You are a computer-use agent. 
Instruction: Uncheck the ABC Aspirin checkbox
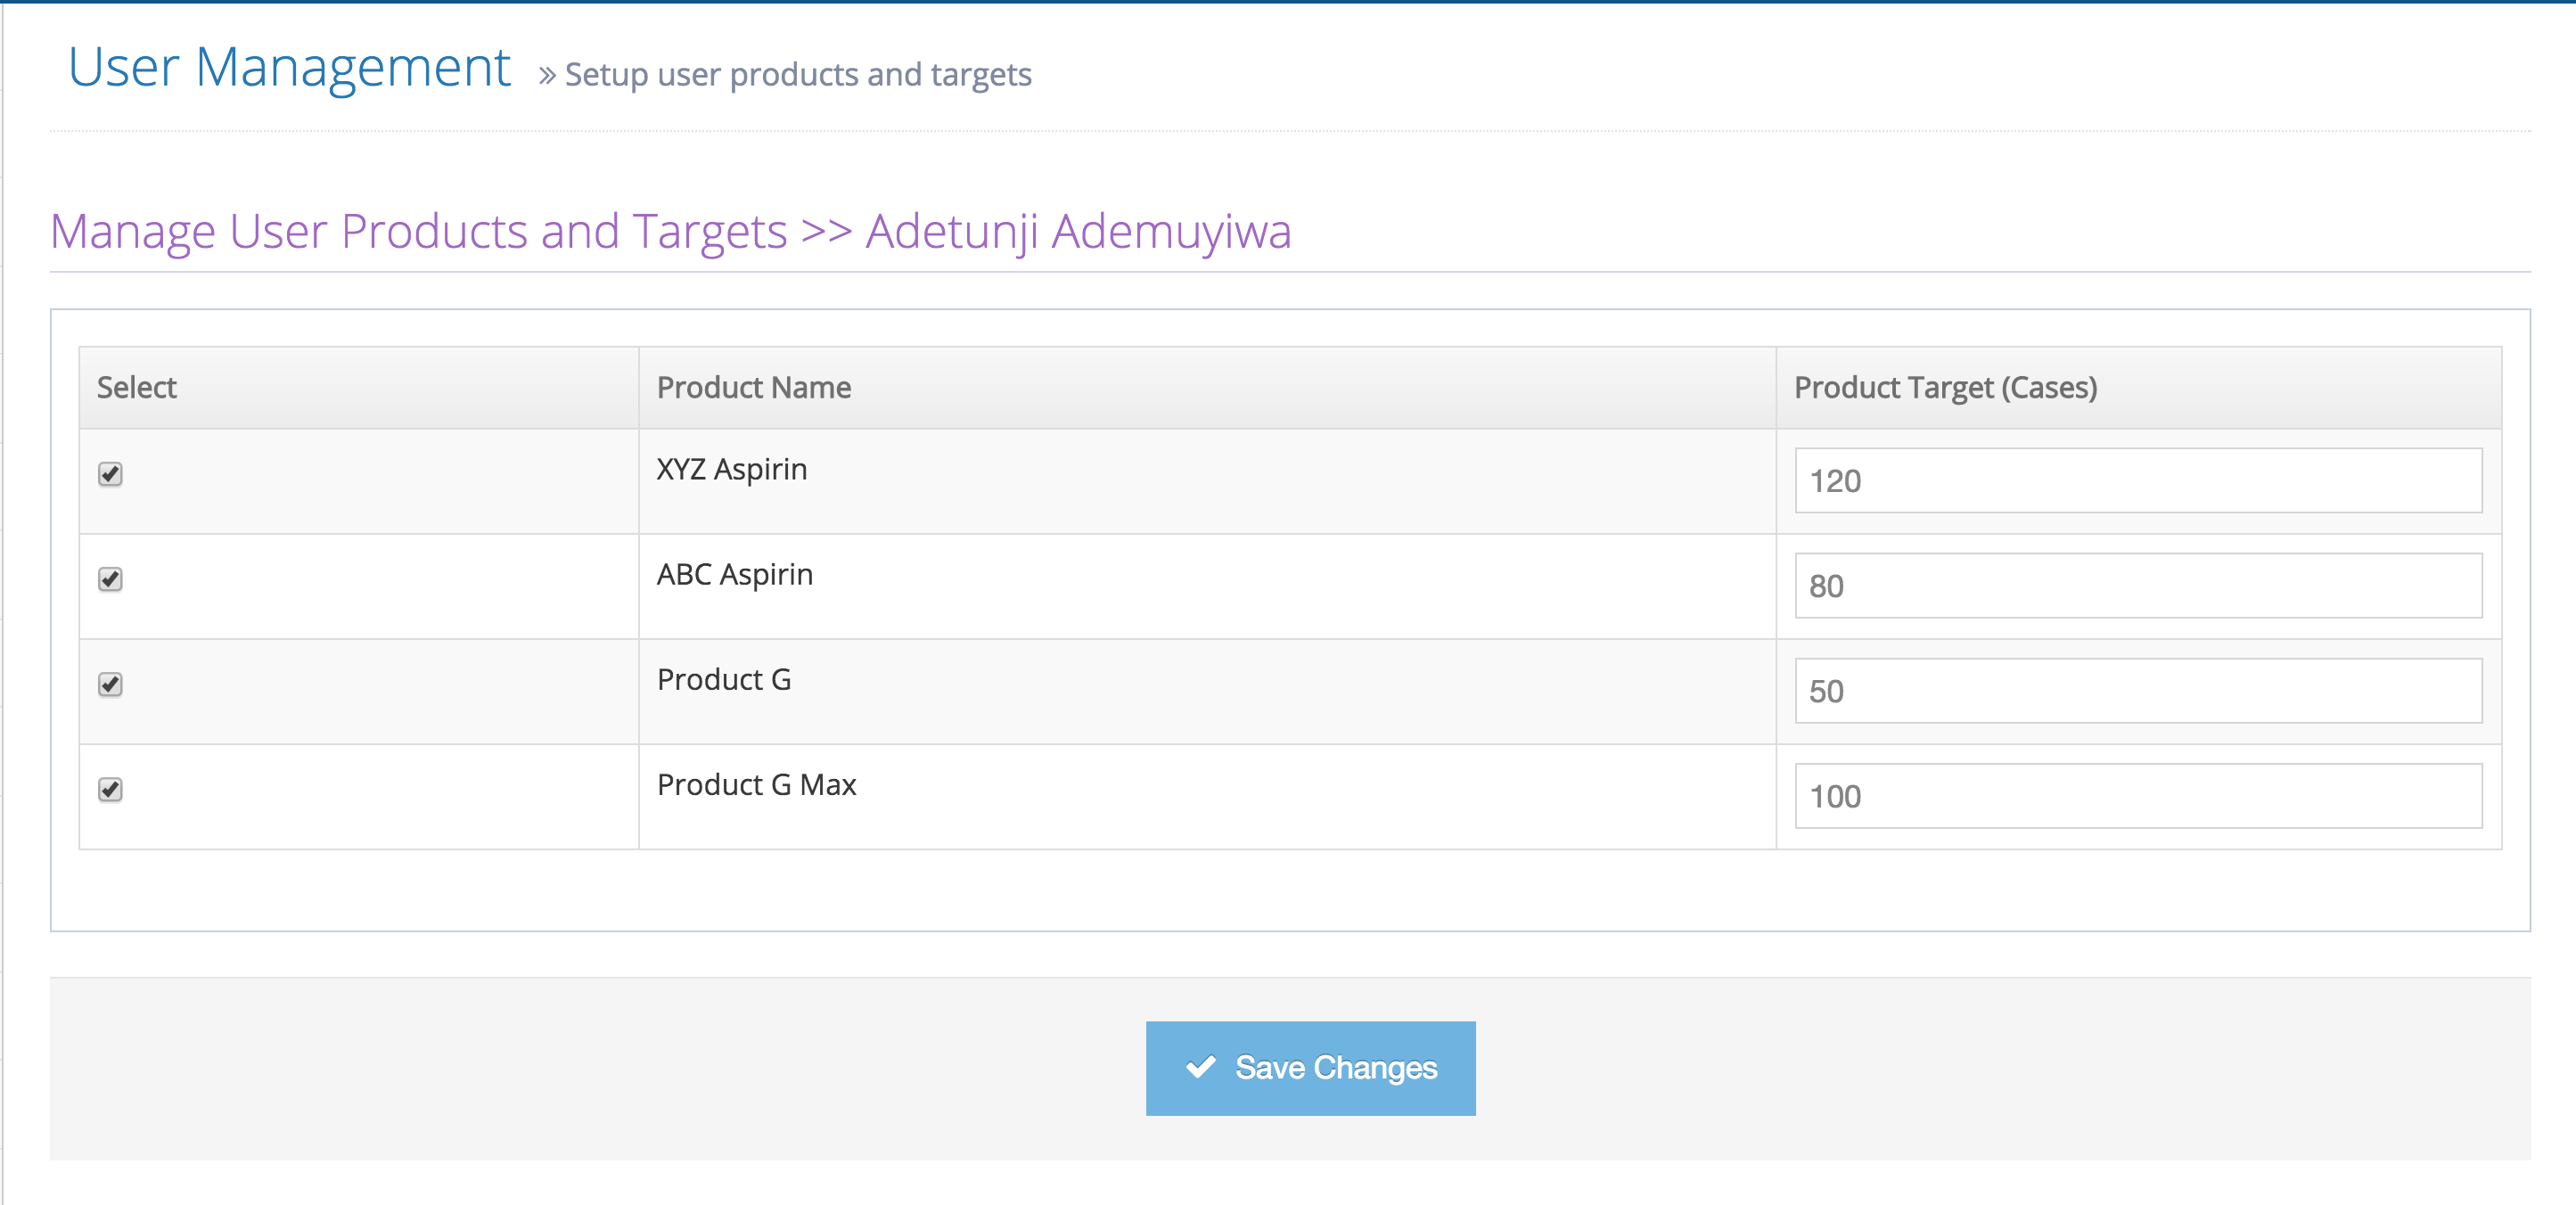coord(110,579)
